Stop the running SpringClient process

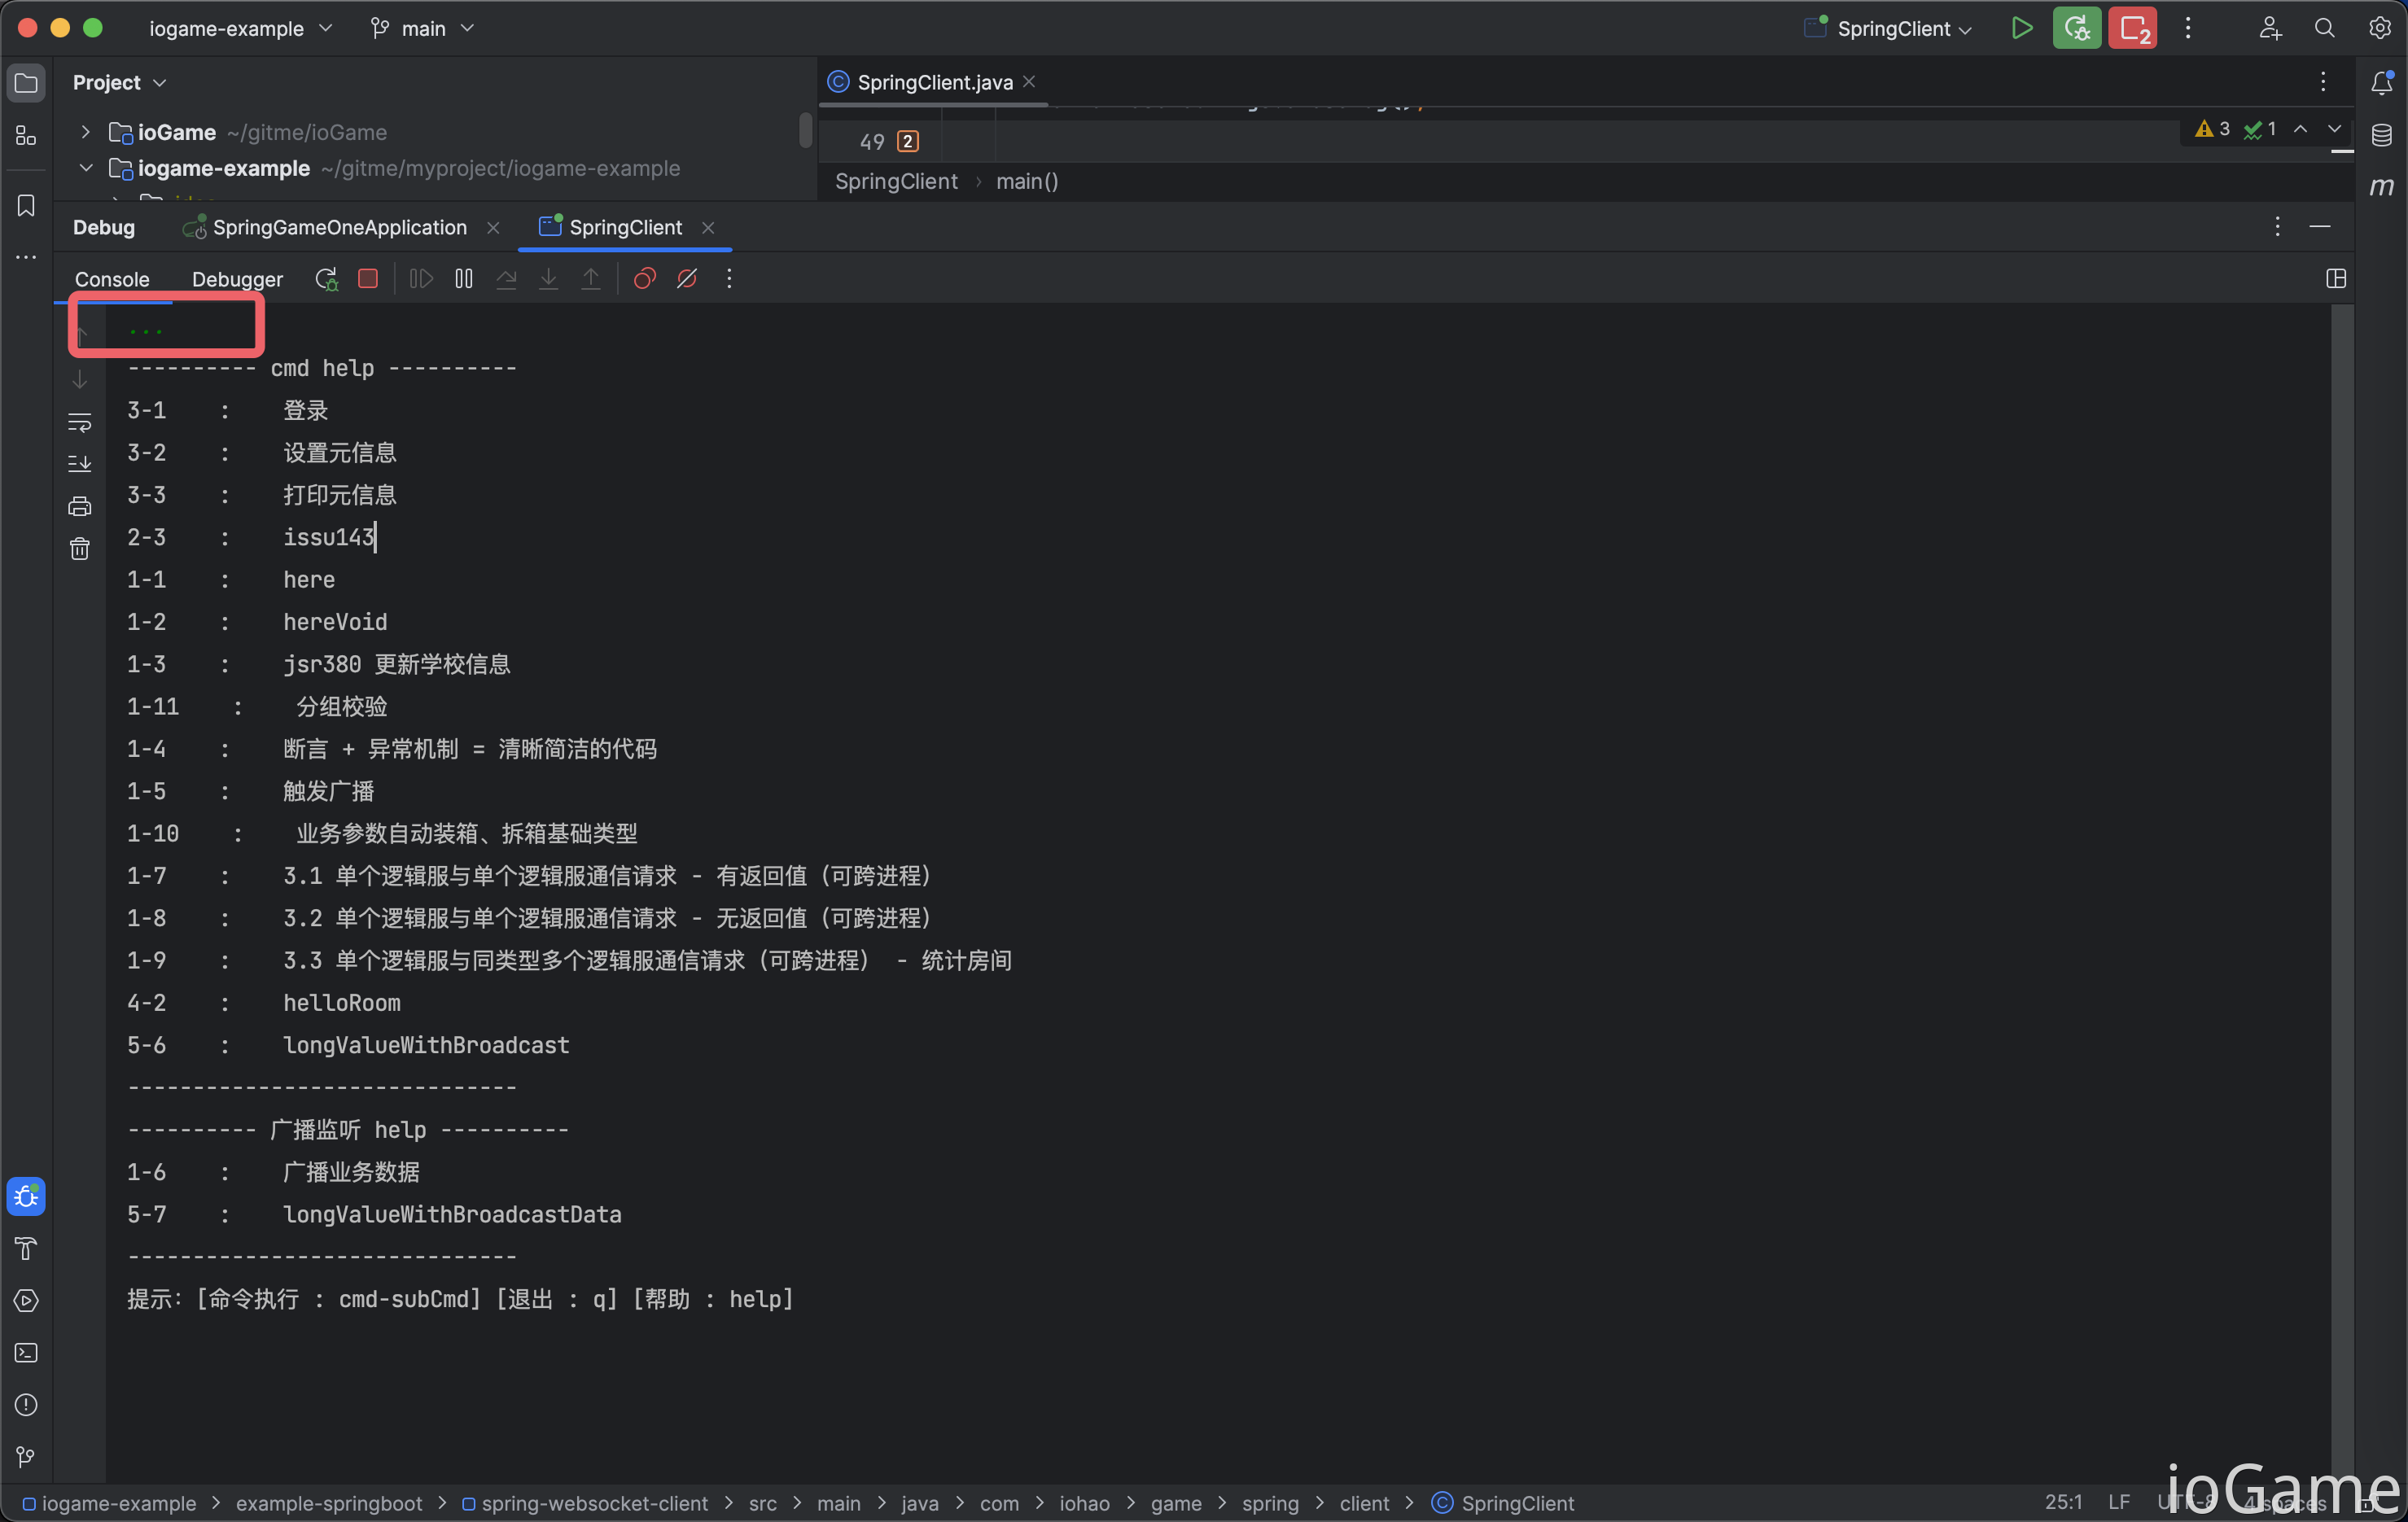click(368, 279)
